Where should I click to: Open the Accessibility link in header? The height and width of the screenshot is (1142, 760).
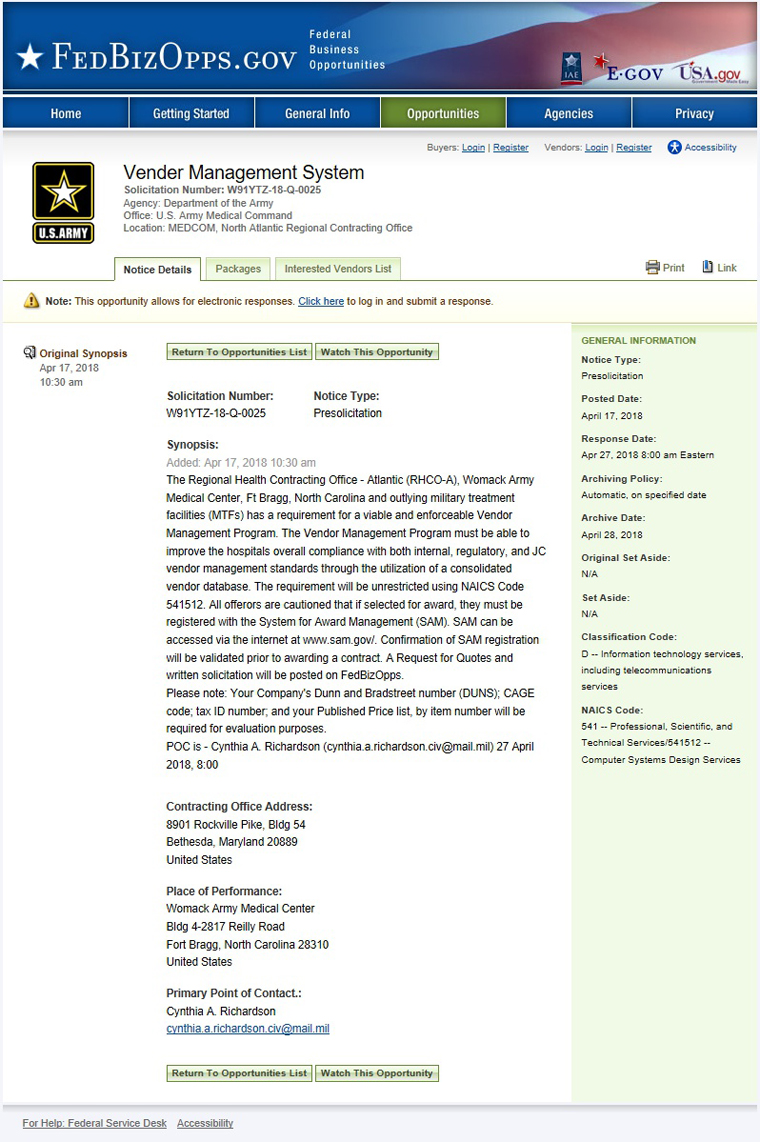coord(710,148)
